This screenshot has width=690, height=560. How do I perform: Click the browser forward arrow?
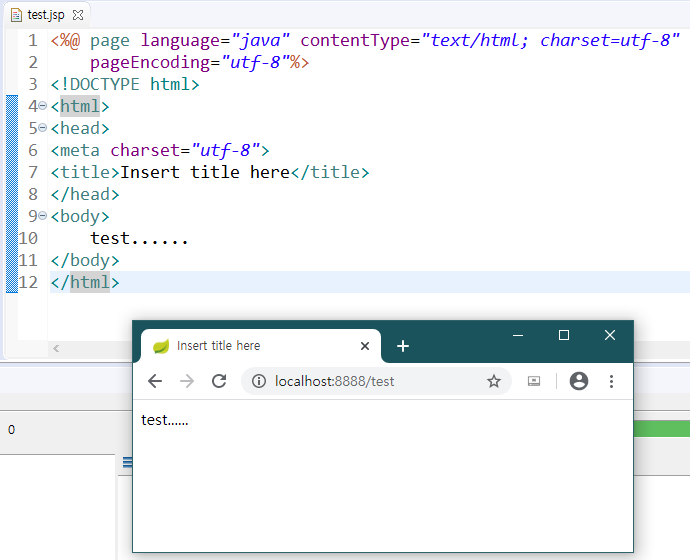pos(187,381)
